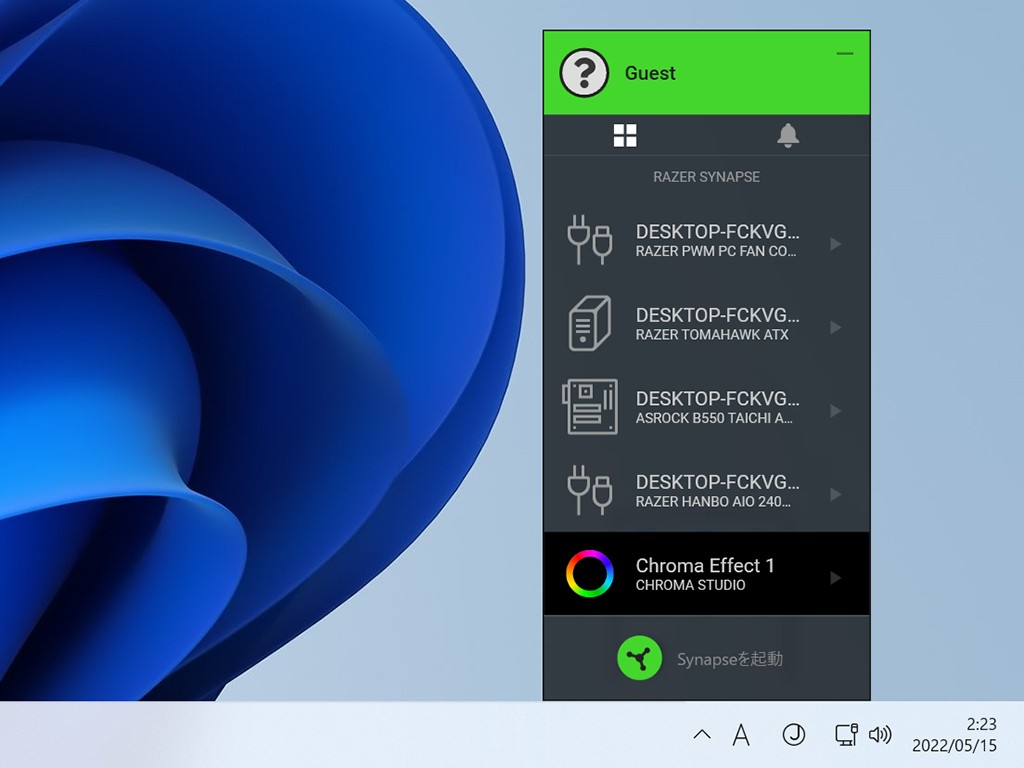
Task: Click the ASRock B550 Taichi motherboard icon
Action: pyautogui.click(x=589, y=407)
